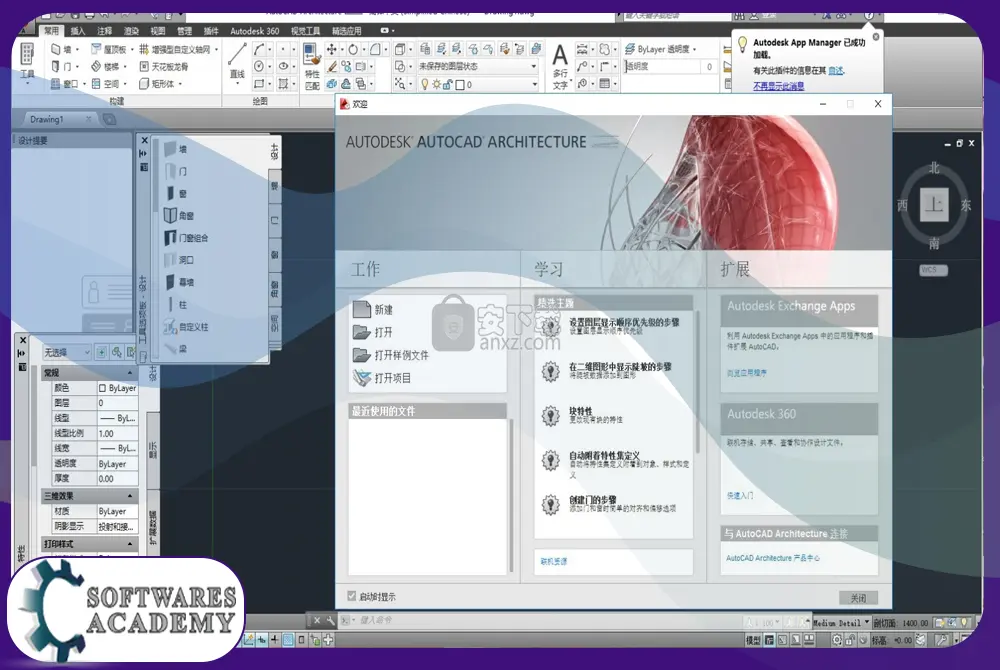Toggle the layer on/off lightbulb icon
Viewport: 1000px width, 670px height.
click(x=424, y=84)
